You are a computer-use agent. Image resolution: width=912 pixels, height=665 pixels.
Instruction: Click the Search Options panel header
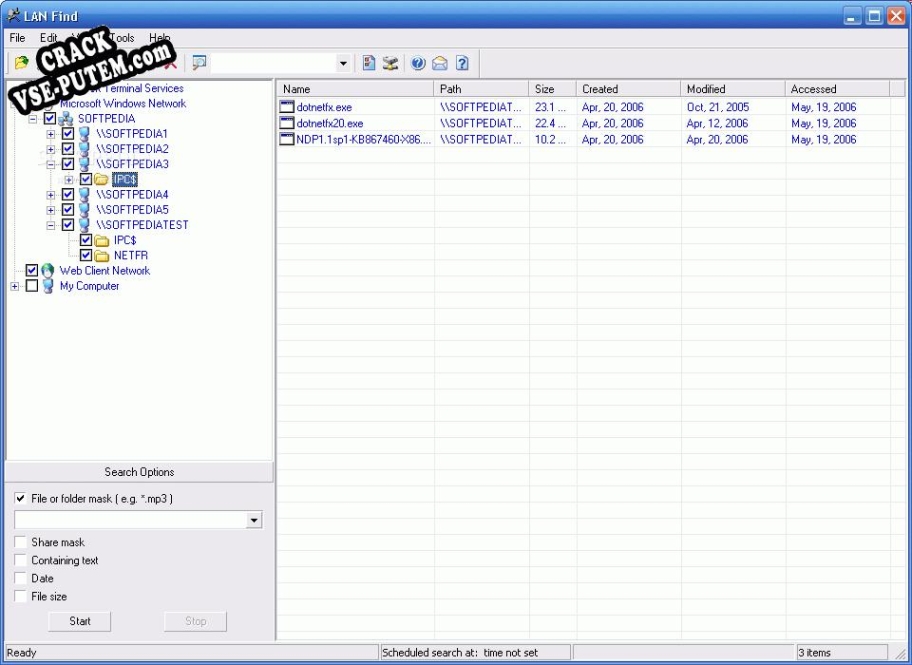[x=139, y=472]
